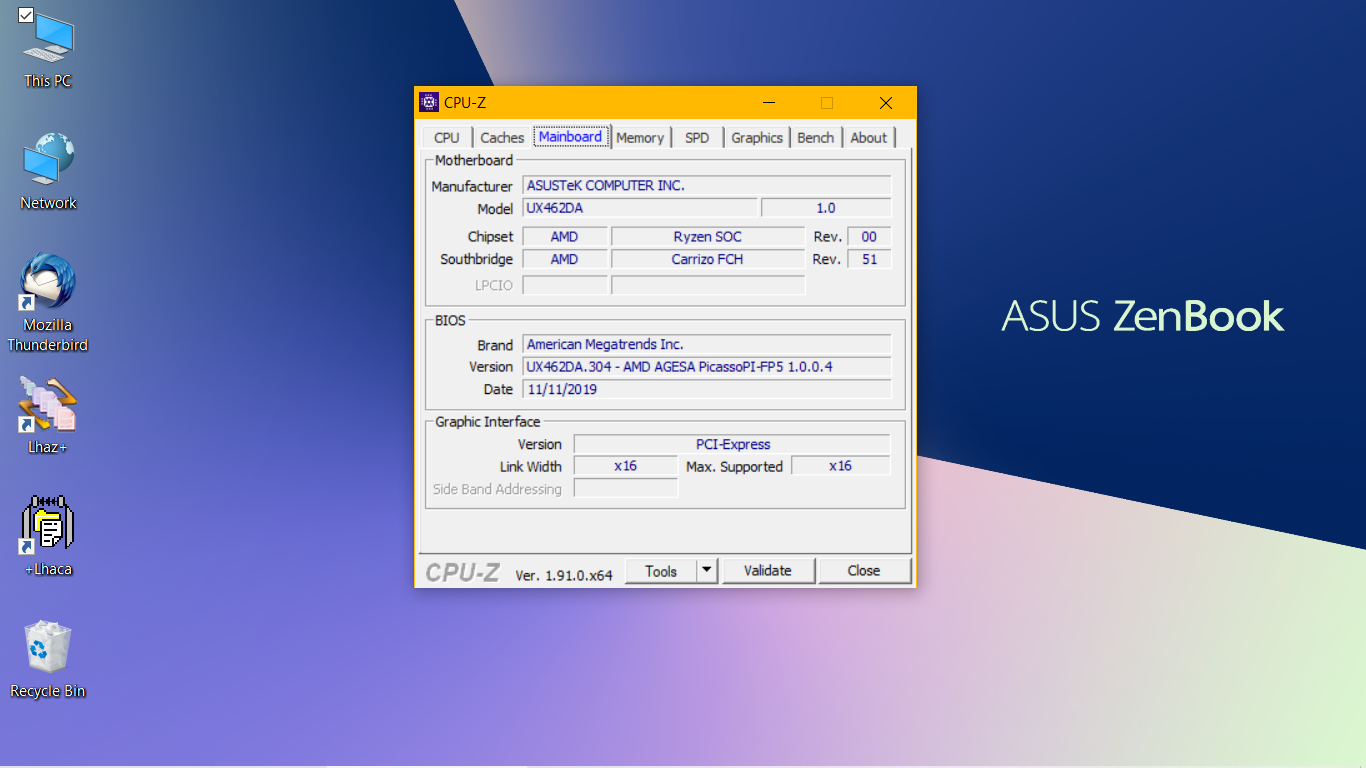This screenshot has width=1366, height=768.
Task: Click the Validate button
Action: tap(768, 571)
